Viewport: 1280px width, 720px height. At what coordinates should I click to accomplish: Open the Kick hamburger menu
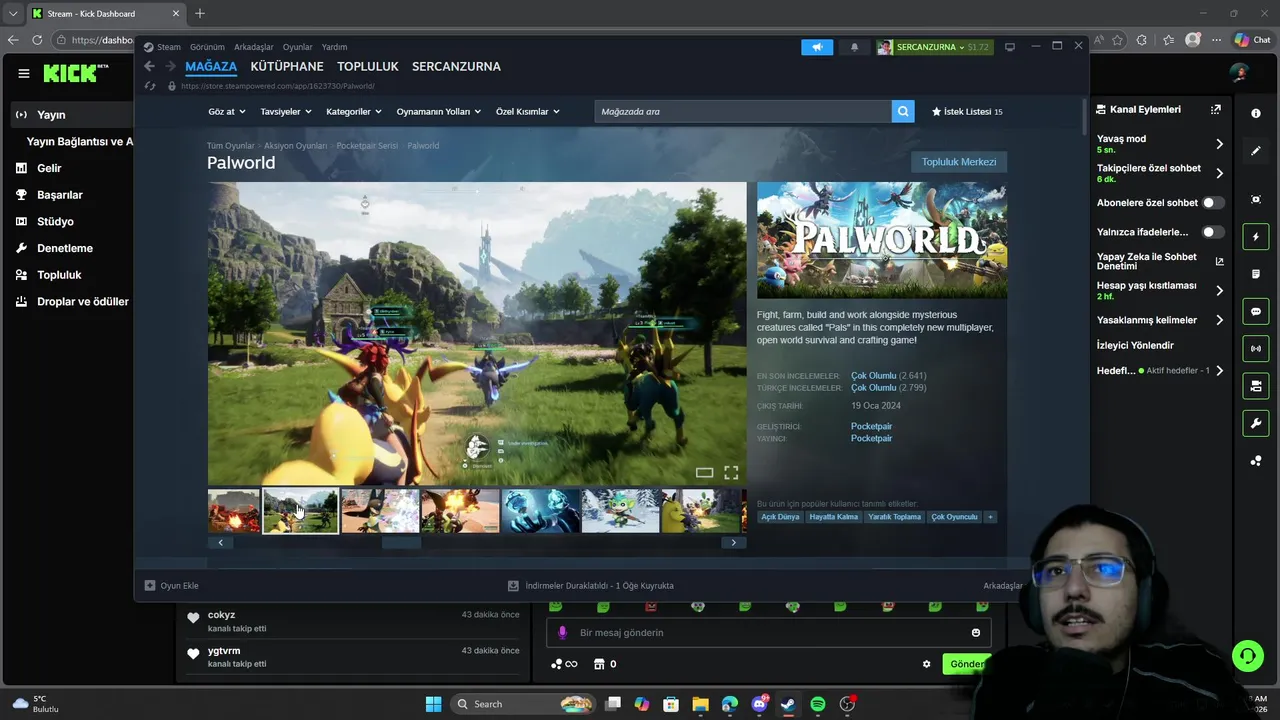[23, 73]
